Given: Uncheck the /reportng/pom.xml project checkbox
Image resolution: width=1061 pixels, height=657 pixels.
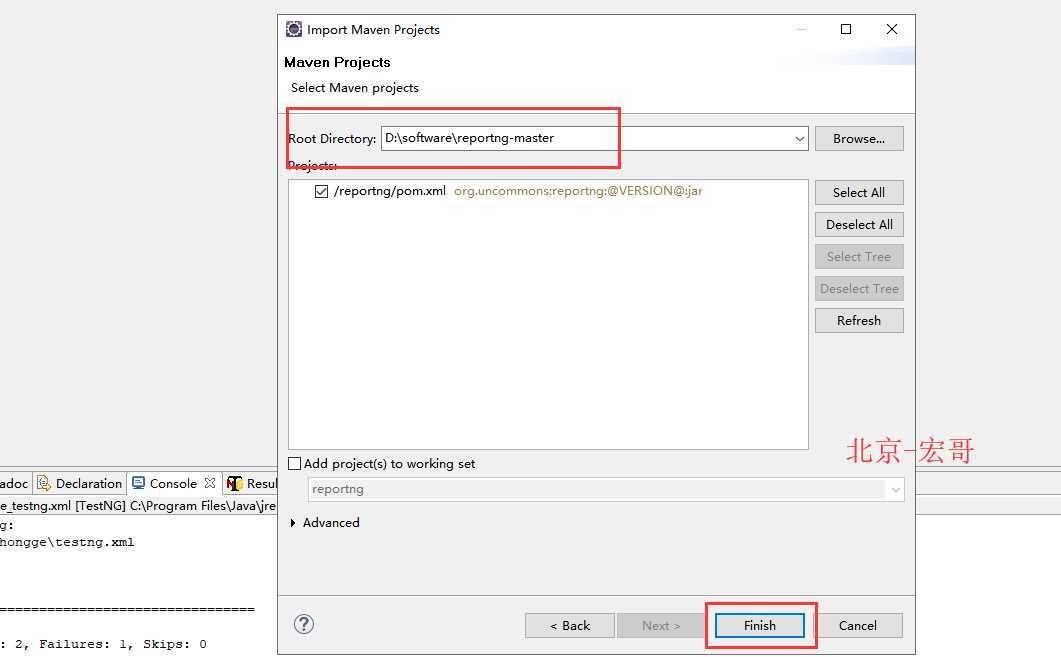Looking at the screenshot, I should point(321,191).
